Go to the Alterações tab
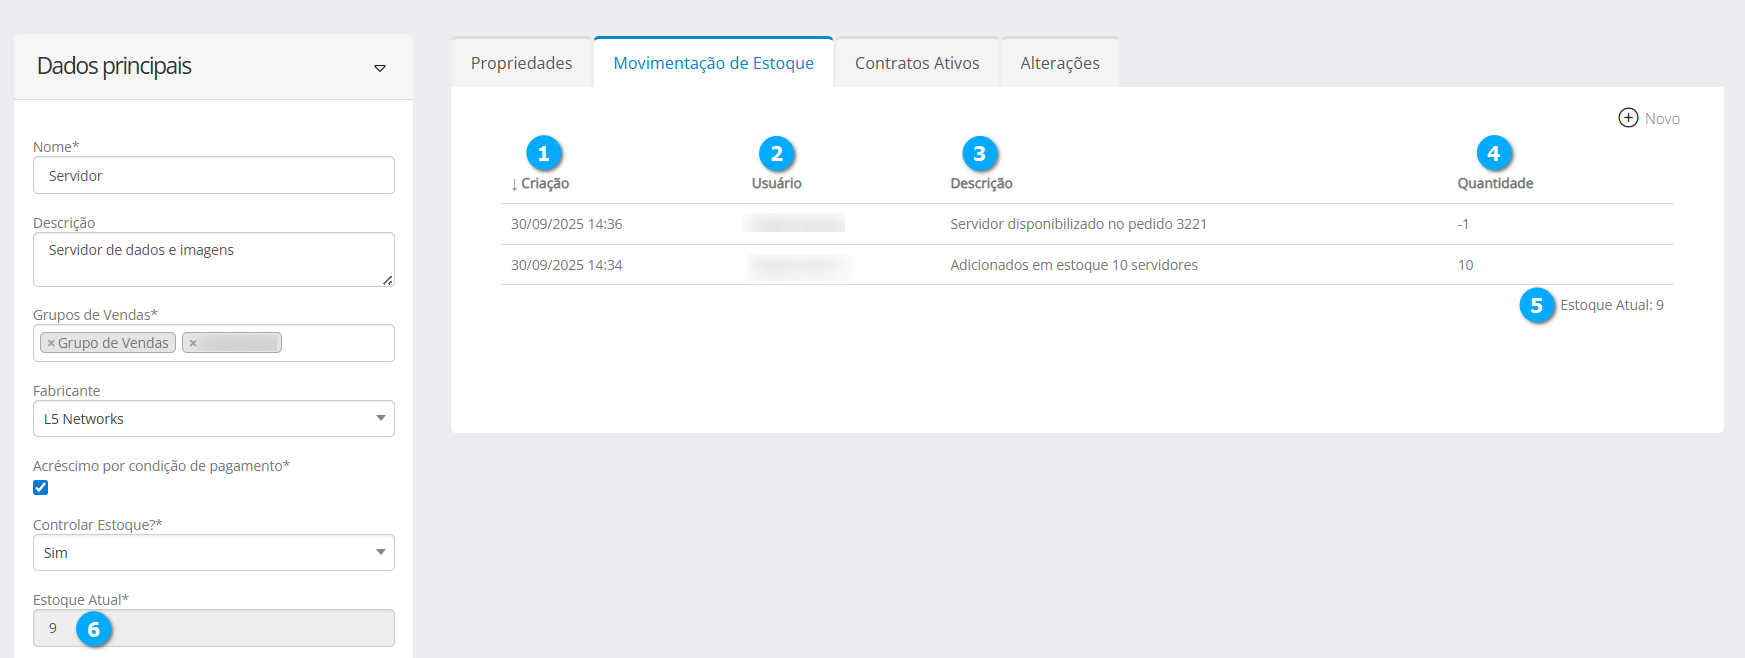Screen dimensions: 1745x658 click(1059, 63)
